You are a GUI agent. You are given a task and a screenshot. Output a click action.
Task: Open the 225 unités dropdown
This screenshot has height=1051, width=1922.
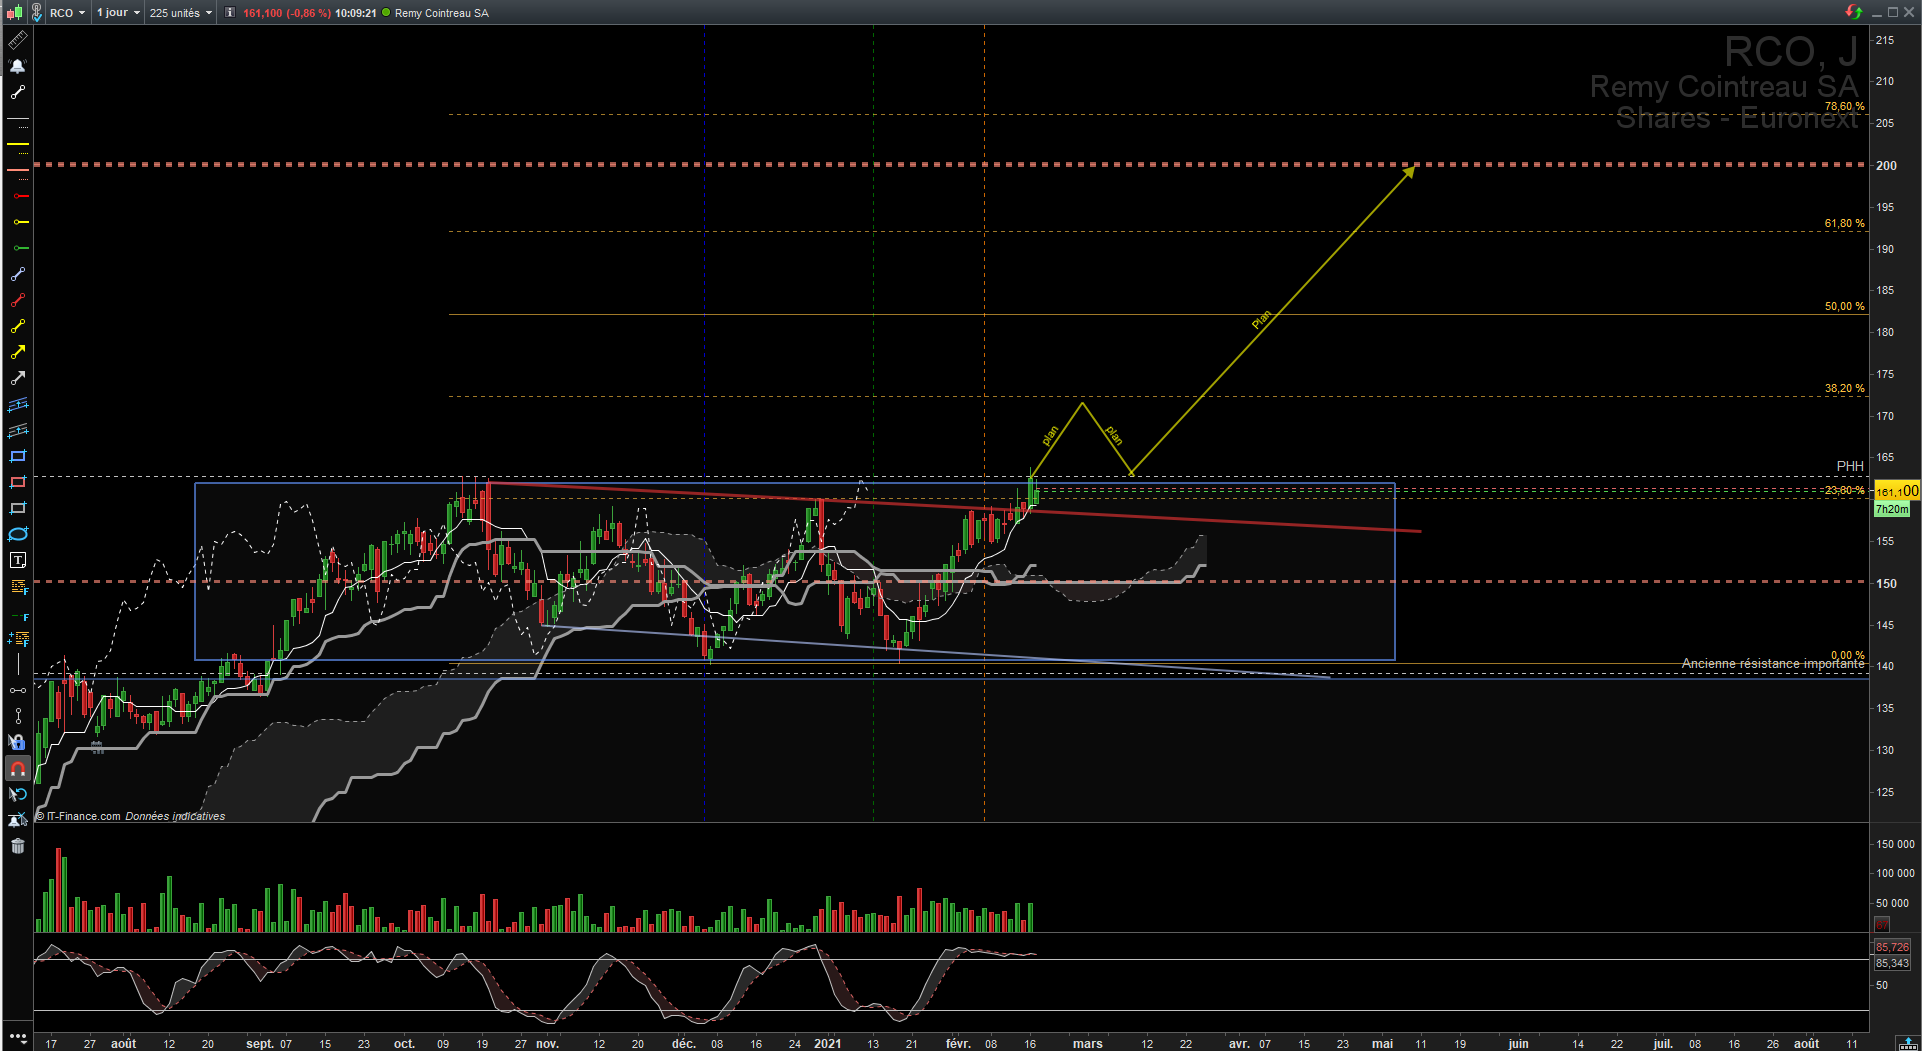(x=180, y=13)
